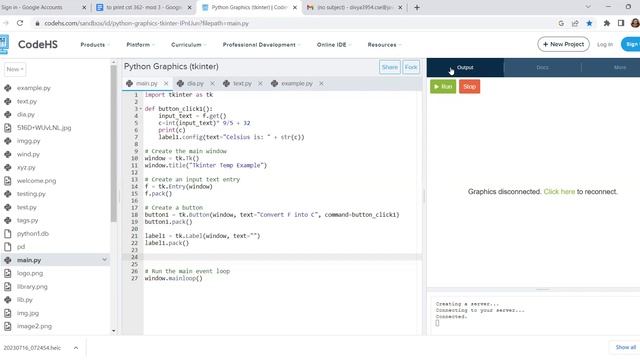Run the program with the Run button
This screenshot has height=360, width=640.
pos(443,87)
